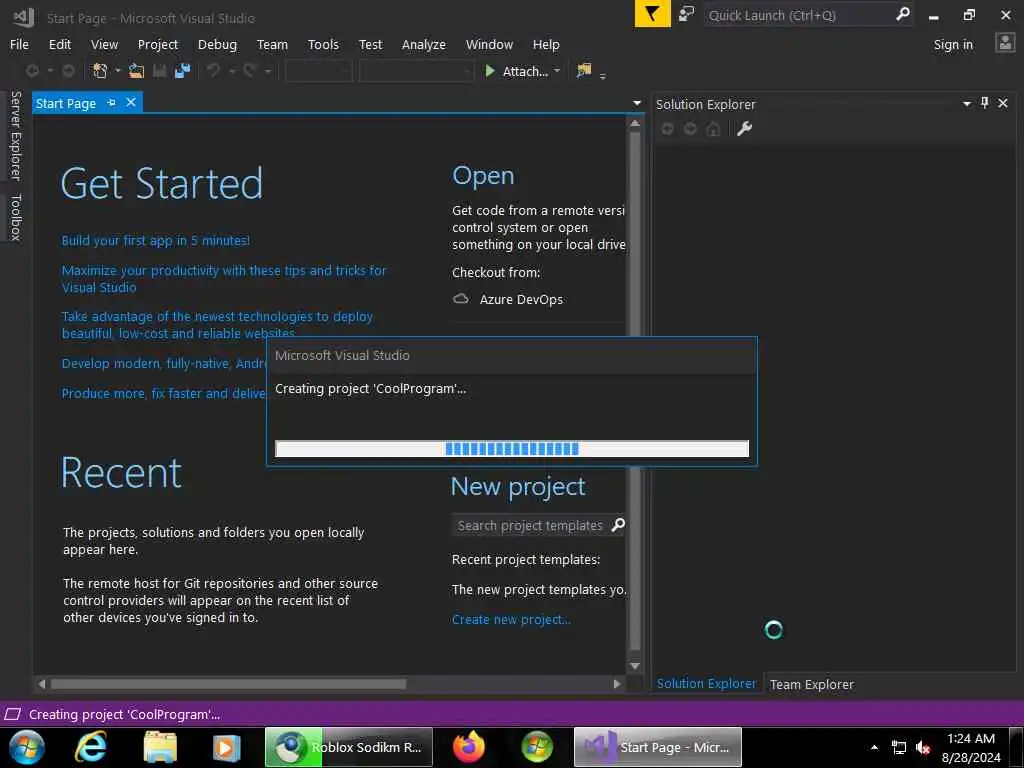
Task: Open the Undo history dropdown arrow
Action: point(232,71)
